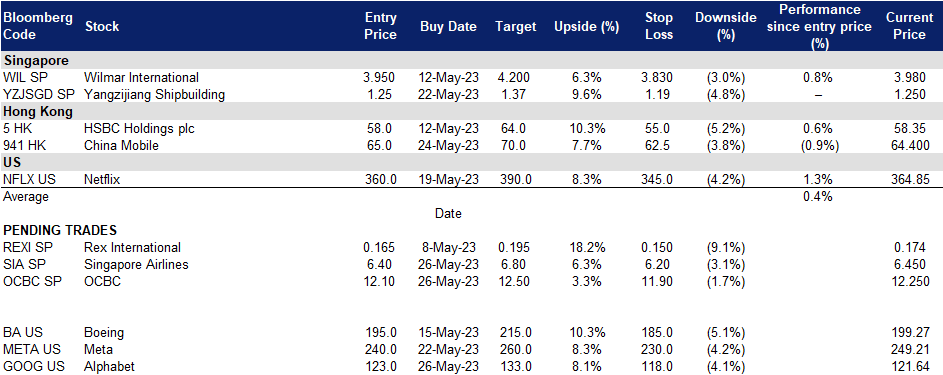Image resolution: width=943 pixels, height=375 pixels.
Task: Select the Wilmar International stock name
Action: coord(142,78)
